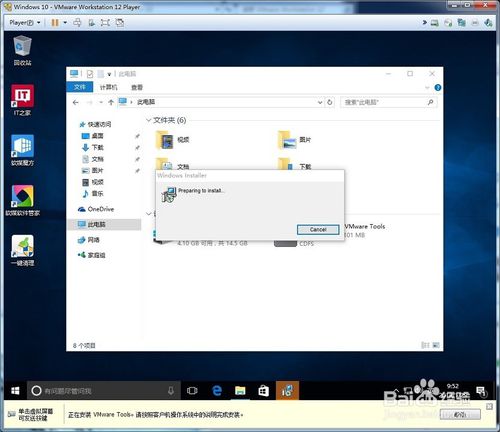Screen dimensions: 500x432
Task: Show hidden tray icons with the chevron
Action: pos(396,390)
